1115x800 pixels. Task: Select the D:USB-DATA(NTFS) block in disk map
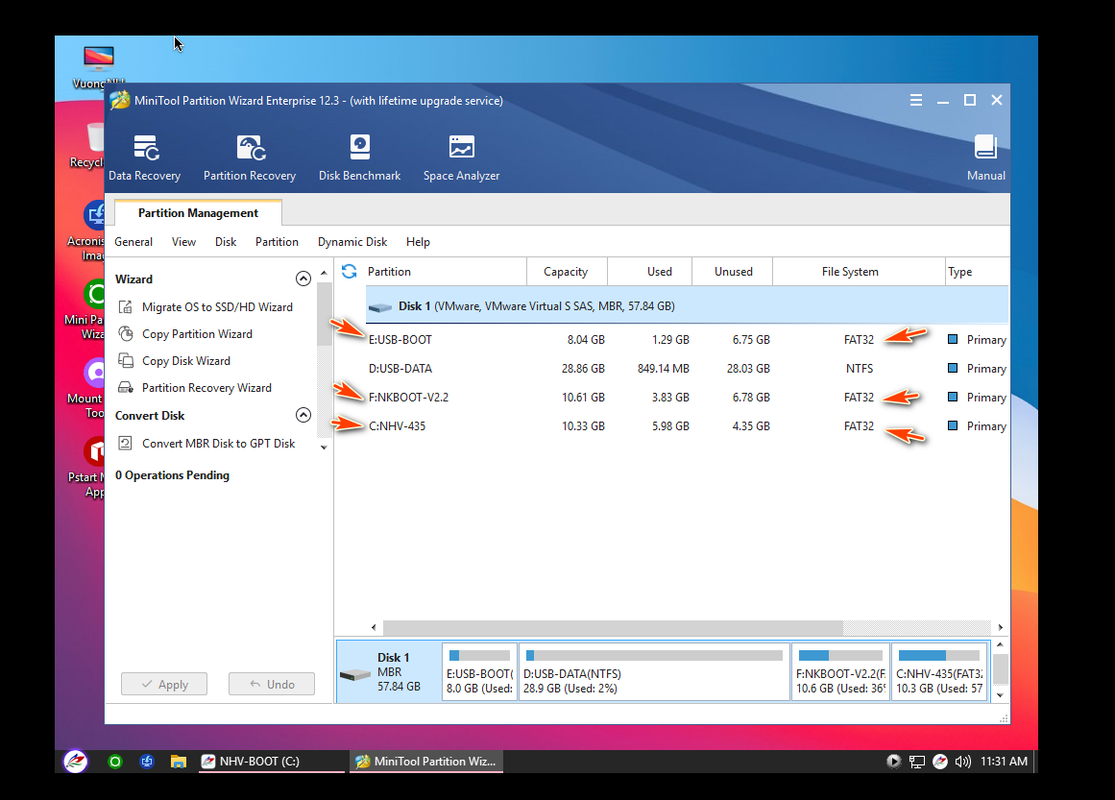click(655, 673)
